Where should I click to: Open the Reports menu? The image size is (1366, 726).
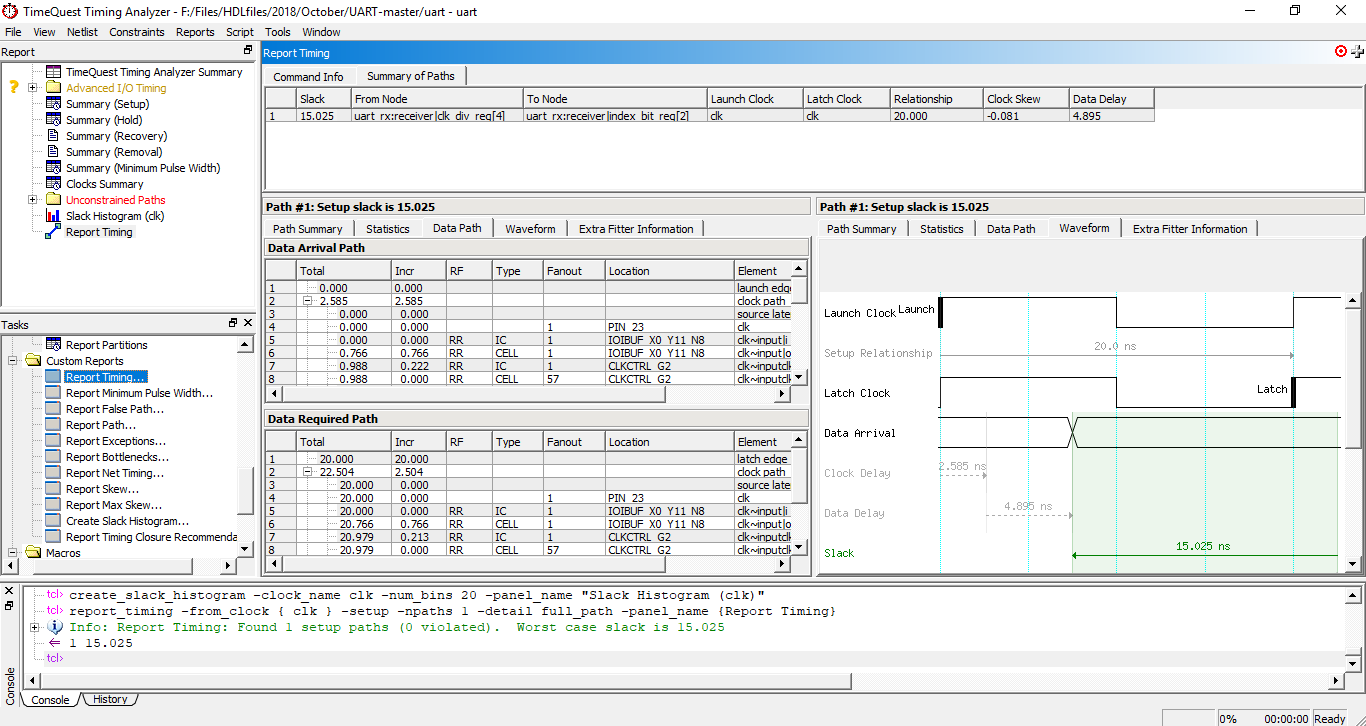click(x=195, y=32)
